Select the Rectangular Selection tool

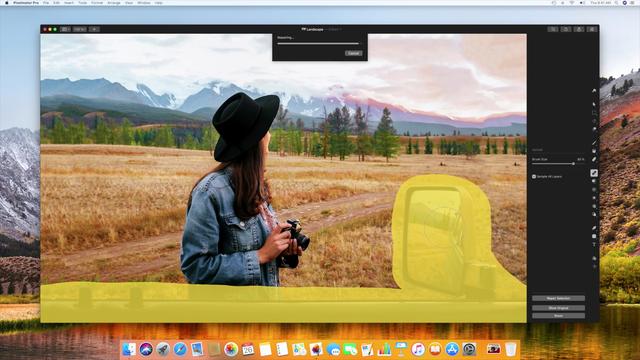(594, 113)
